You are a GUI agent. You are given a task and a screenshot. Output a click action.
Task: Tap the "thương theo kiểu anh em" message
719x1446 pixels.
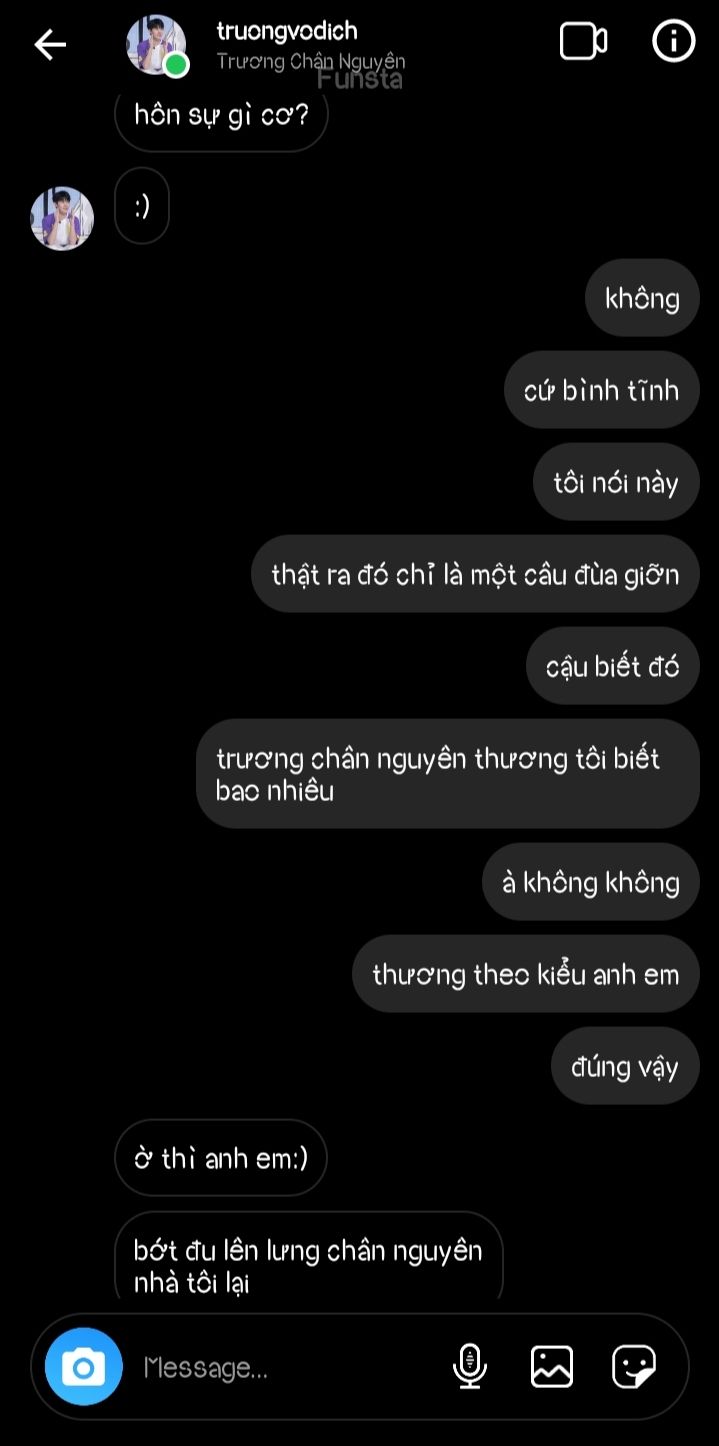[526, 974]
